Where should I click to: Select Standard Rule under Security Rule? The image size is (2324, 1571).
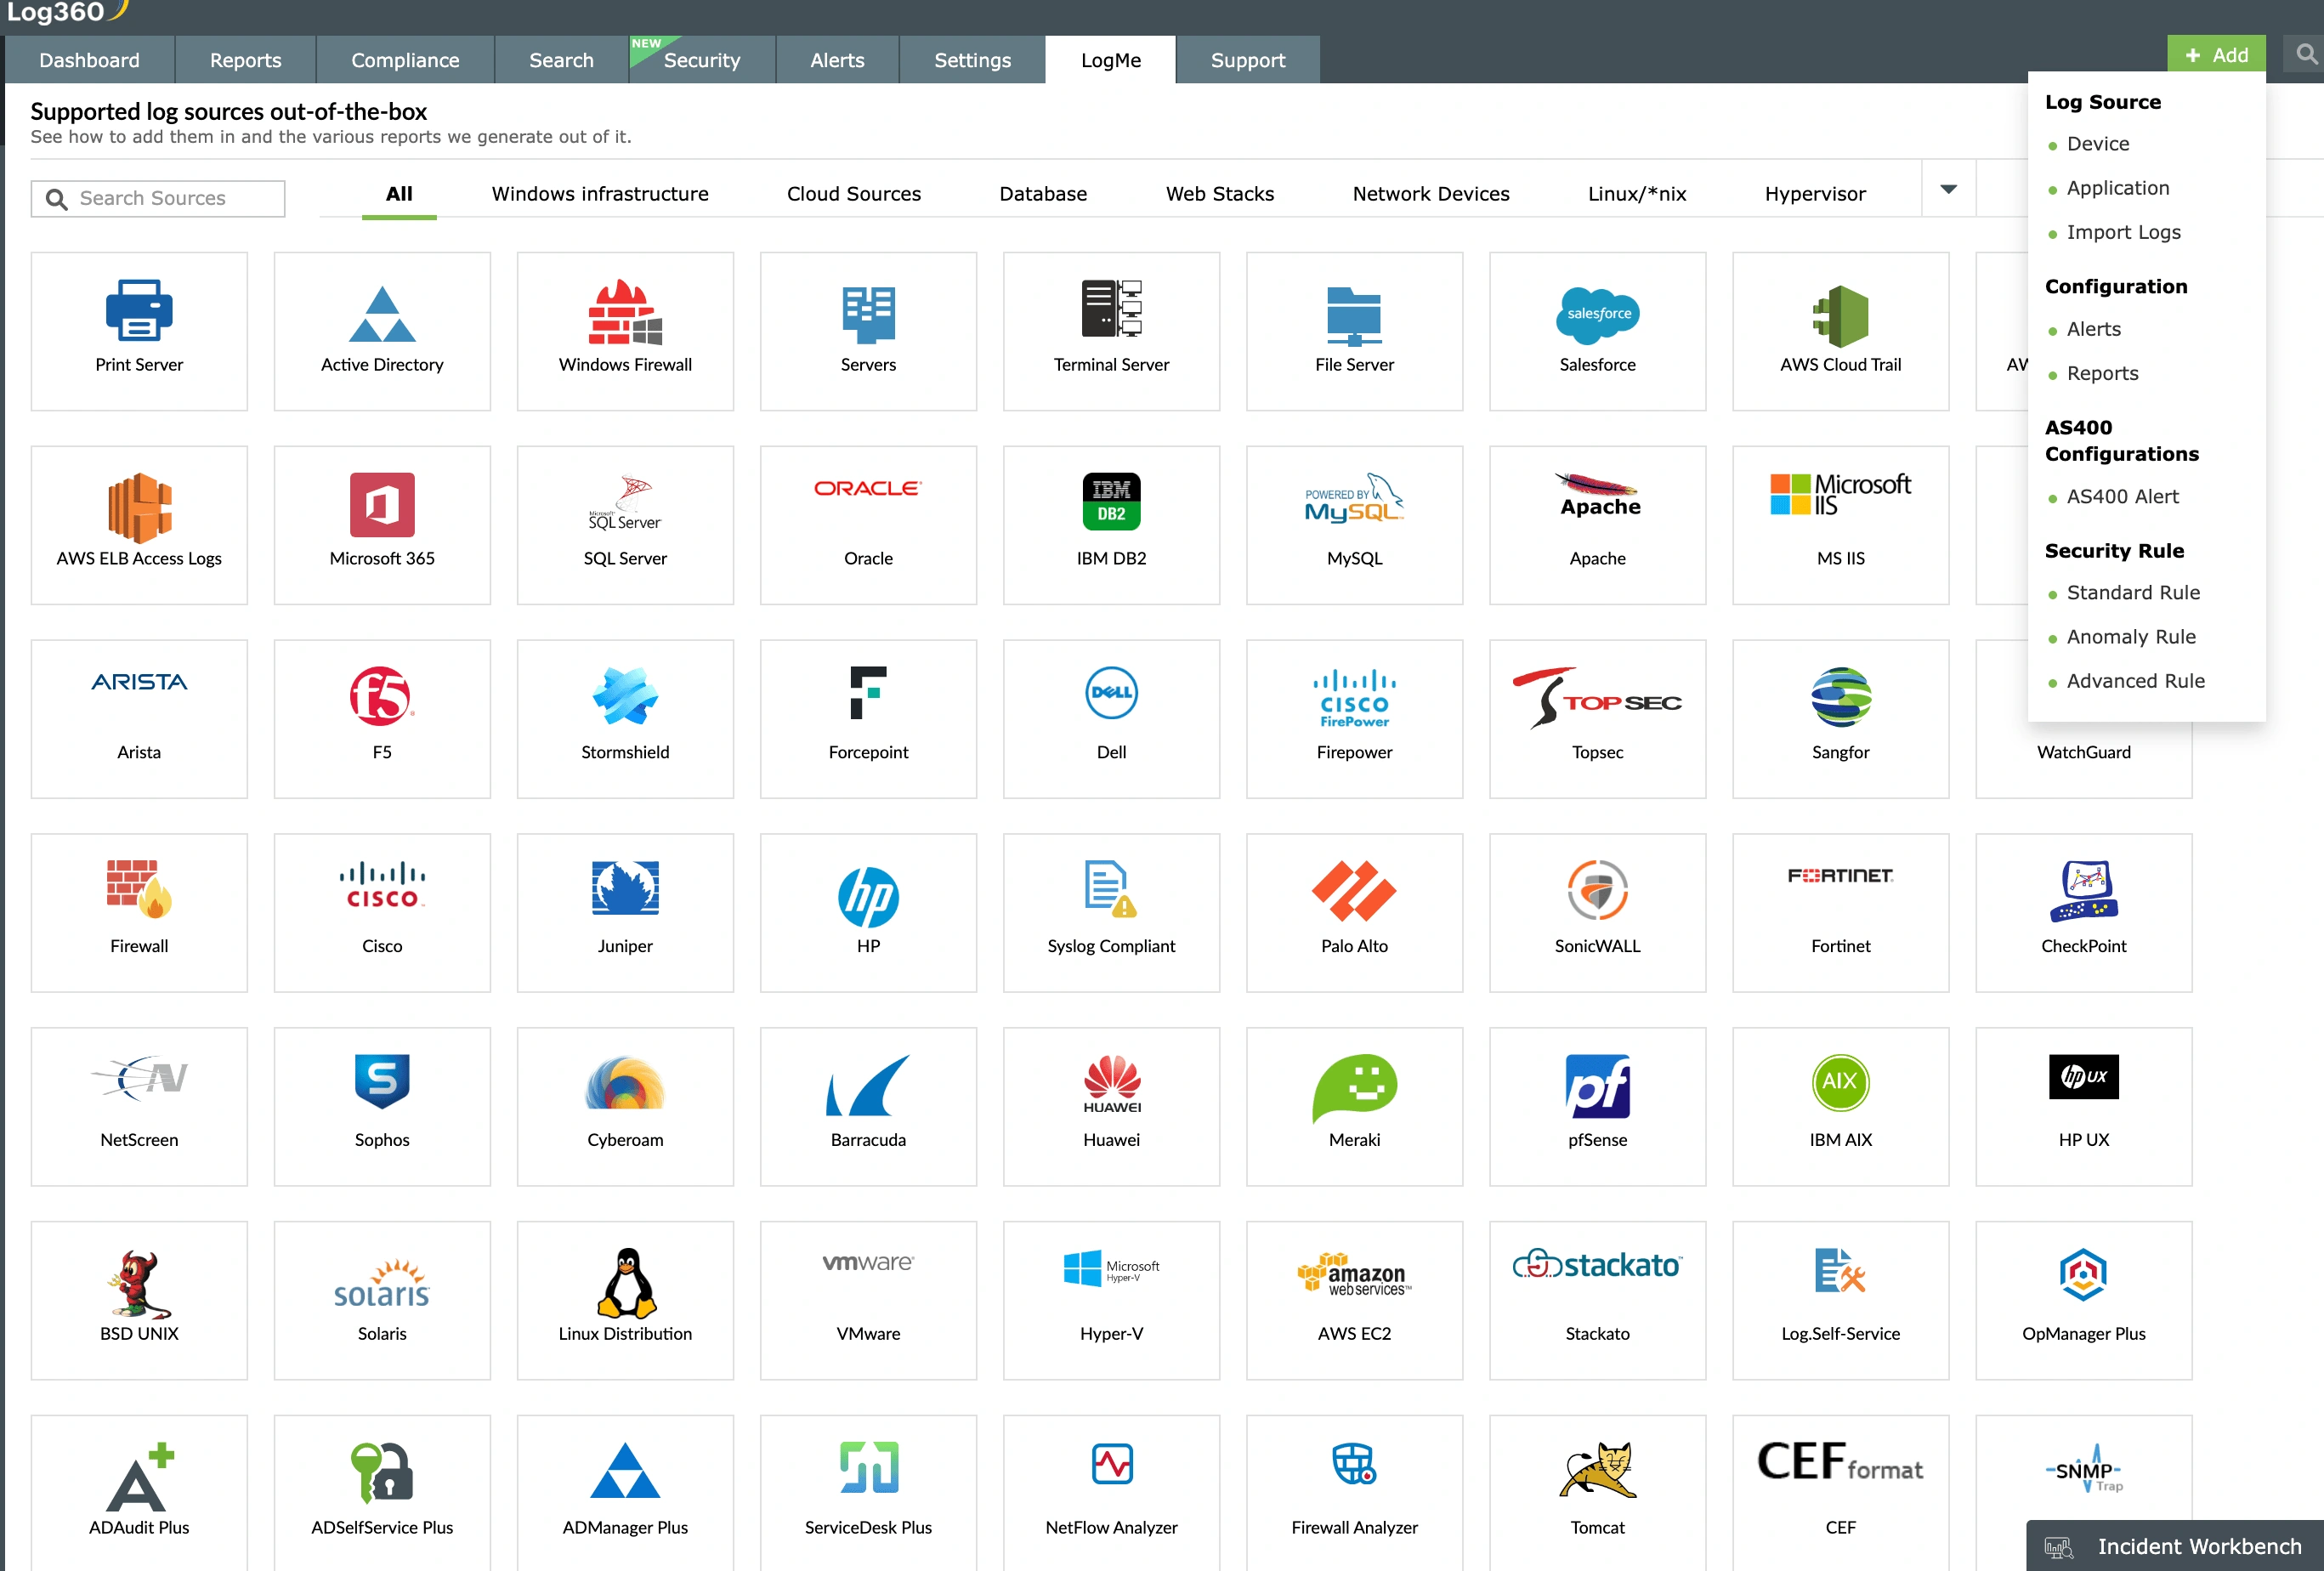(2134, 593)
